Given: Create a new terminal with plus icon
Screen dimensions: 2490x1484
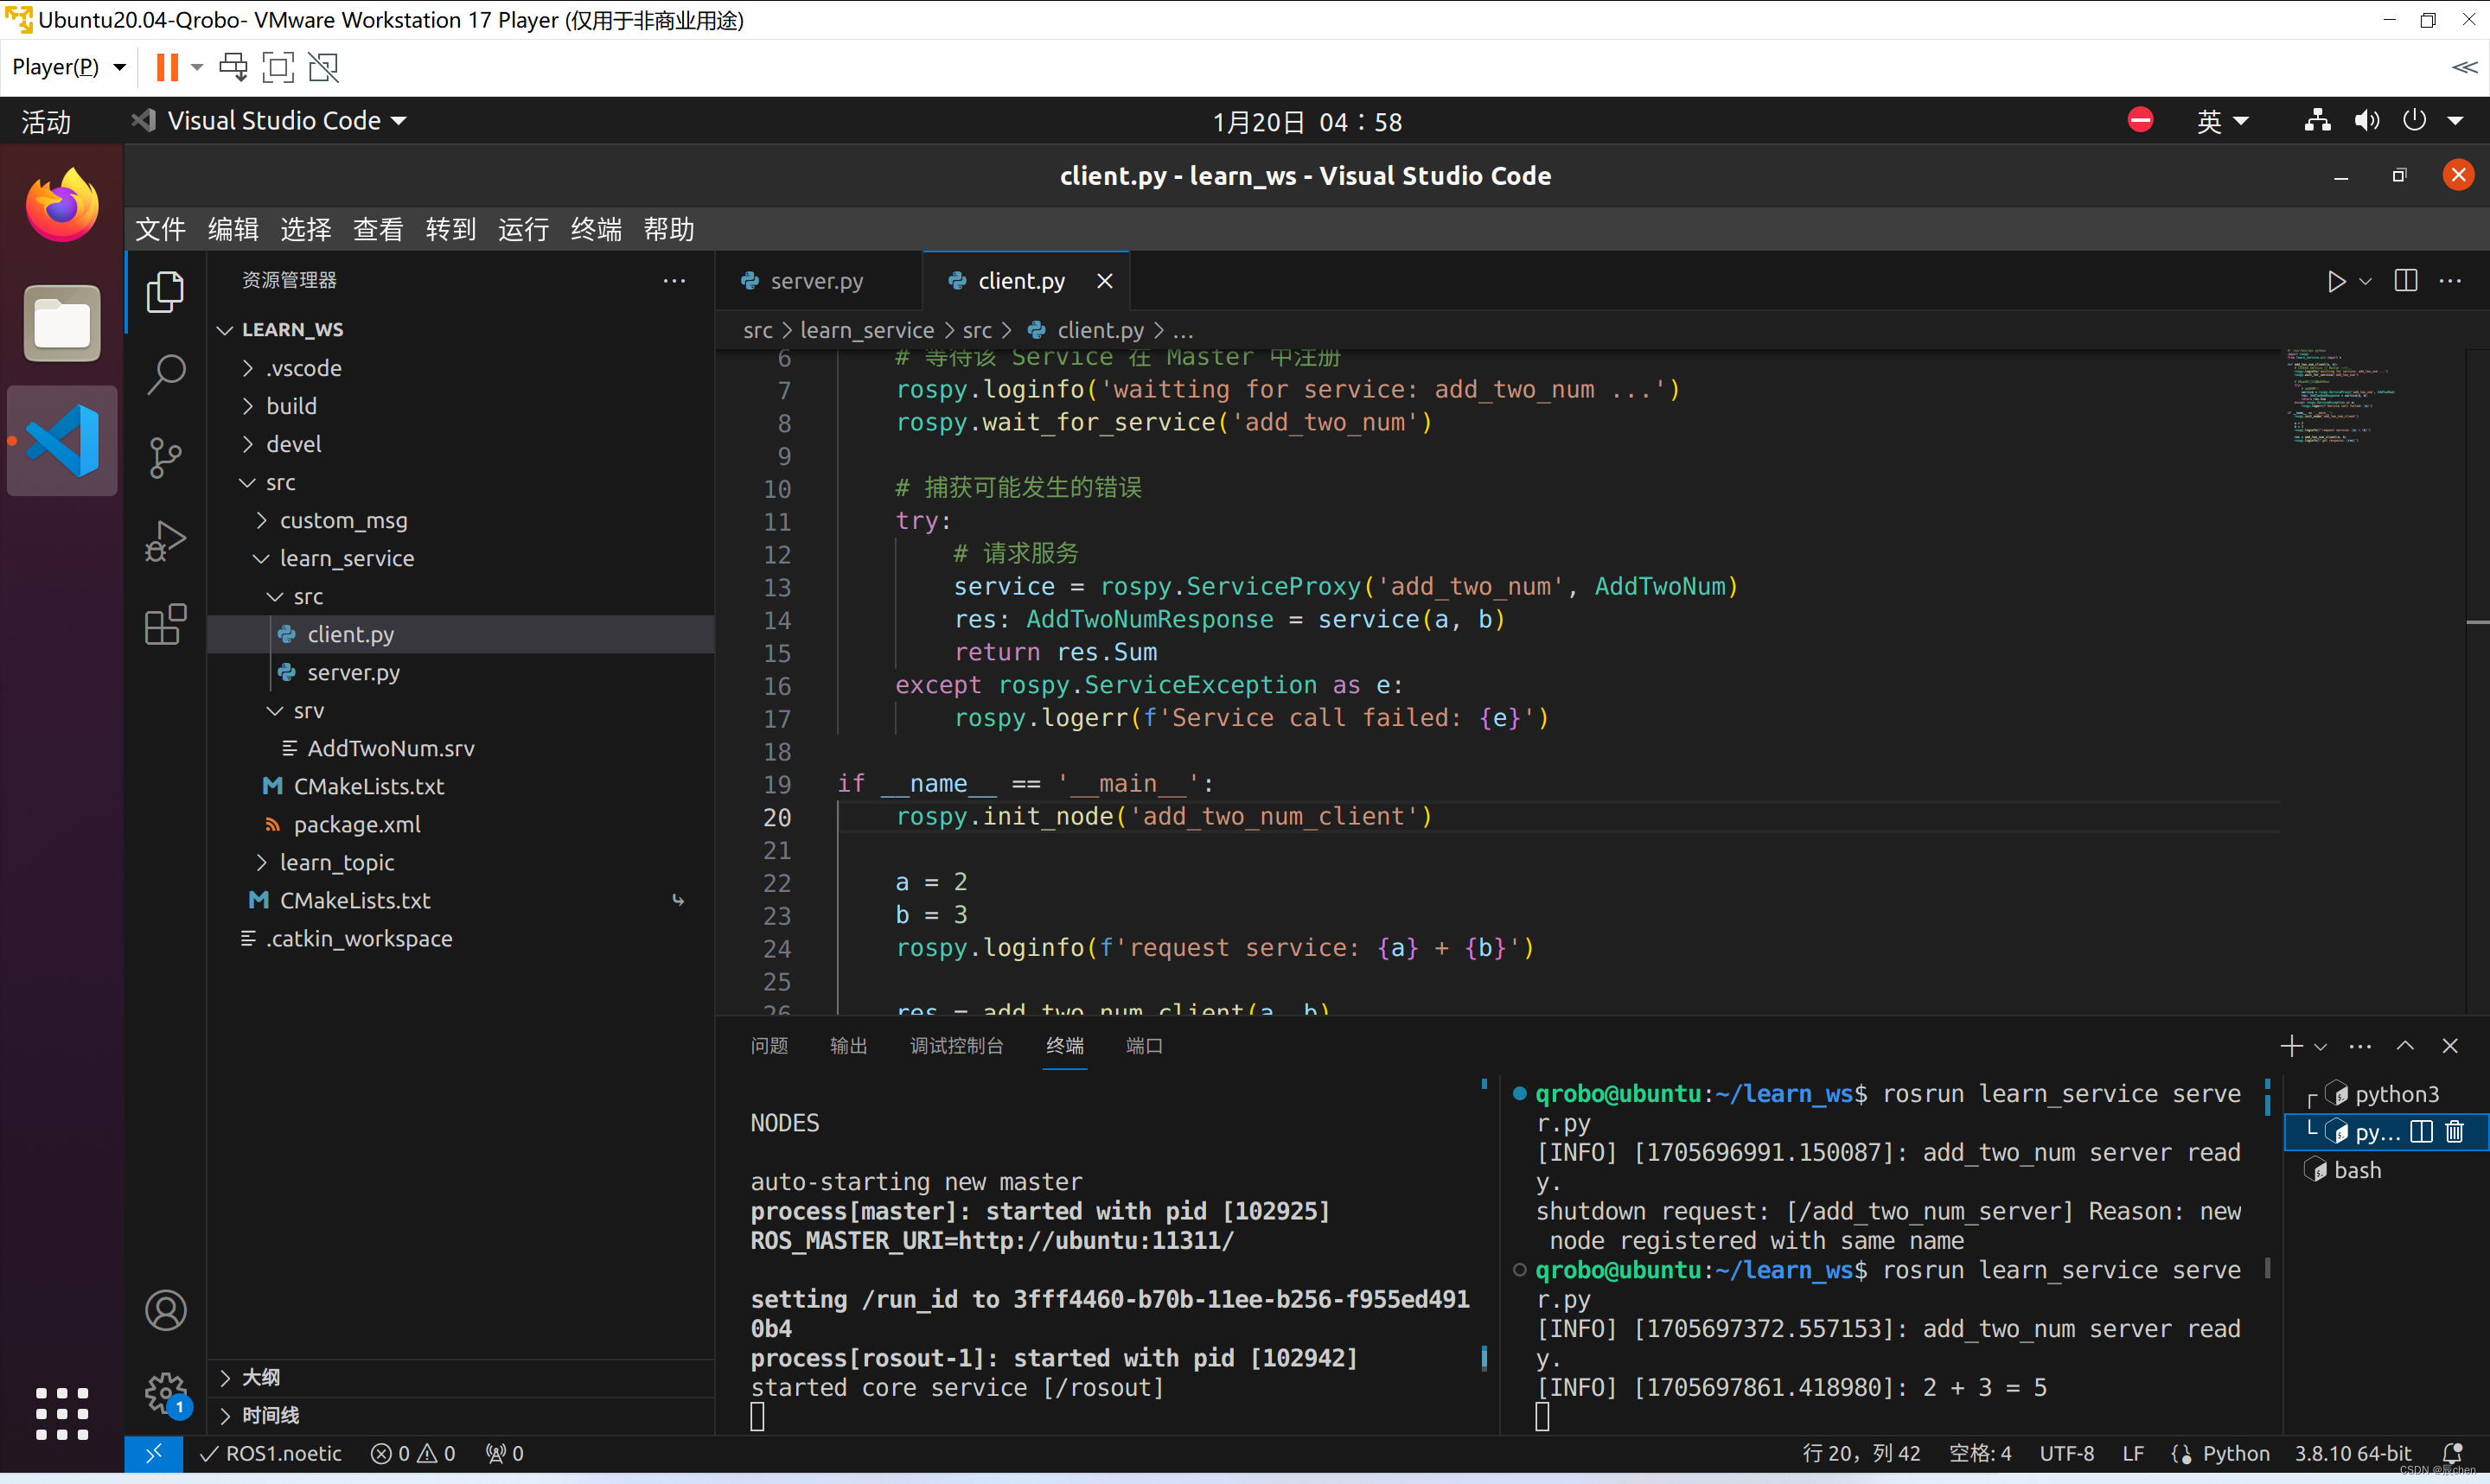Looking at the screenshot, I should coord(2291,1045).
